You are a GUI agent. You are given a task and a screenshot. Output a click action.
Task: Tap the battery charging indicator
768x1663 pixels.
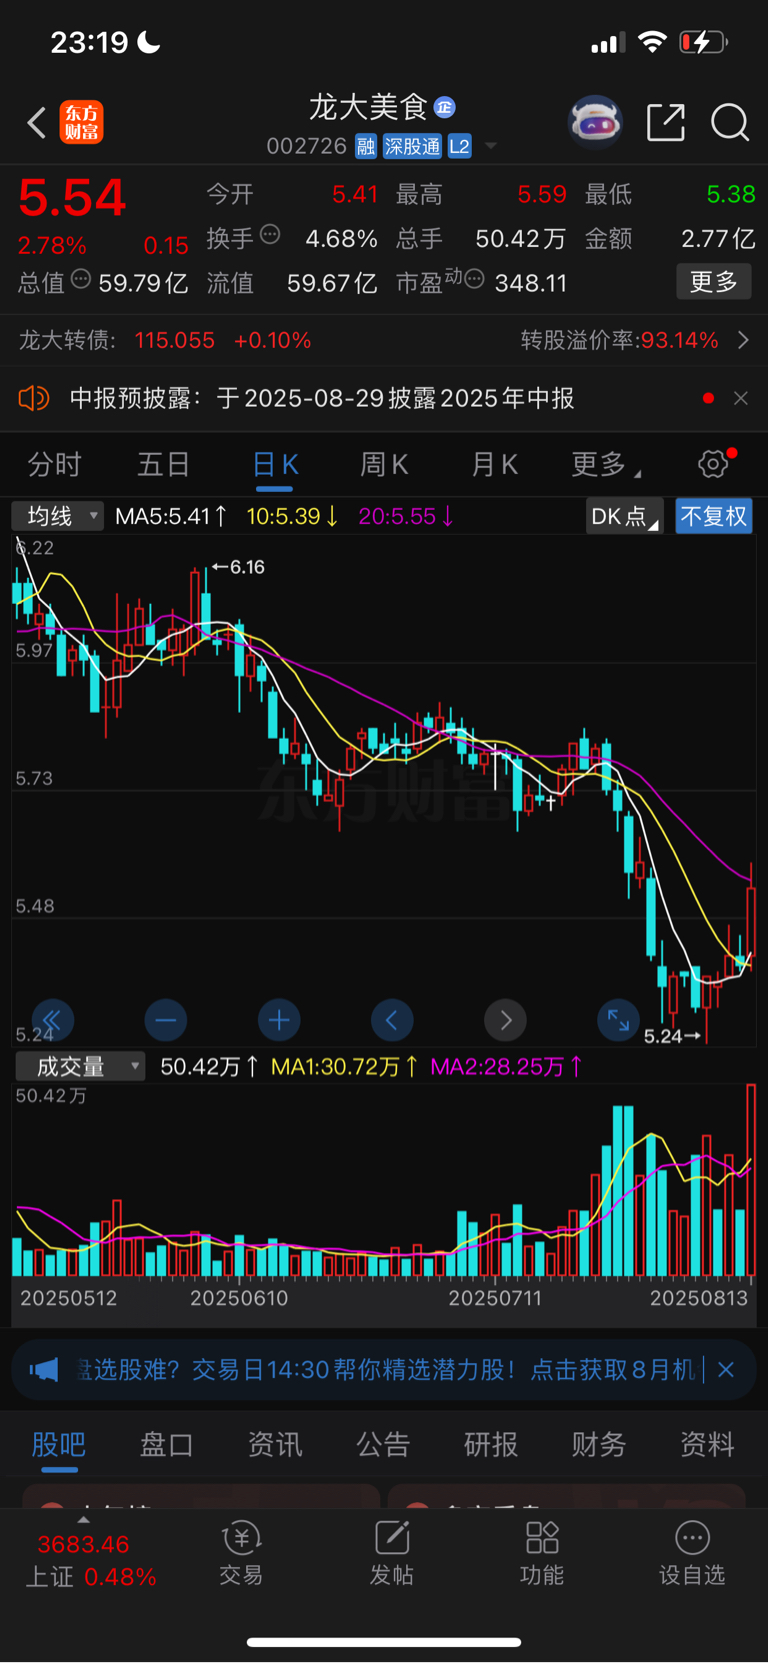tap(704, 42)
